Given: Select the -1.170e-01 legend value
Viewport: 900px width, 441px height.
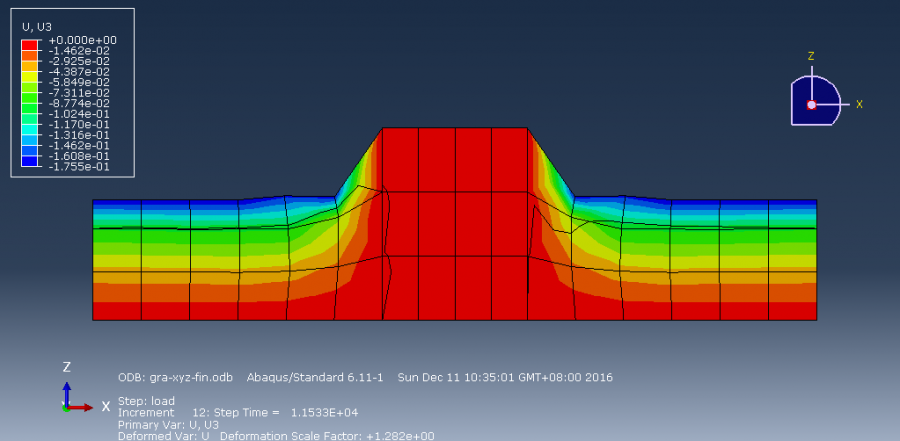Looking at the screenshot, I should click(x=79, y=125).
